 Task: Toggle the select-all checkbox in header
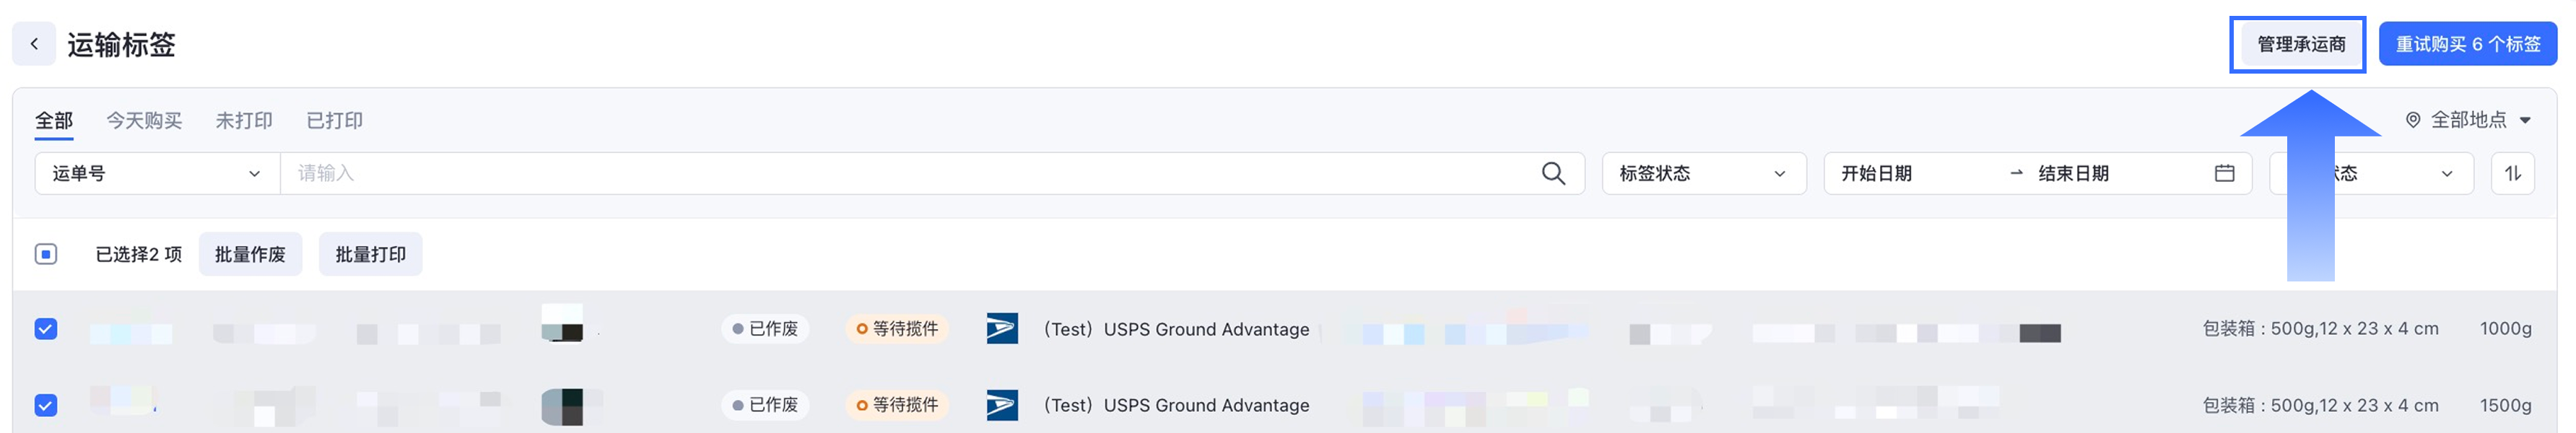tap(46, 254)
